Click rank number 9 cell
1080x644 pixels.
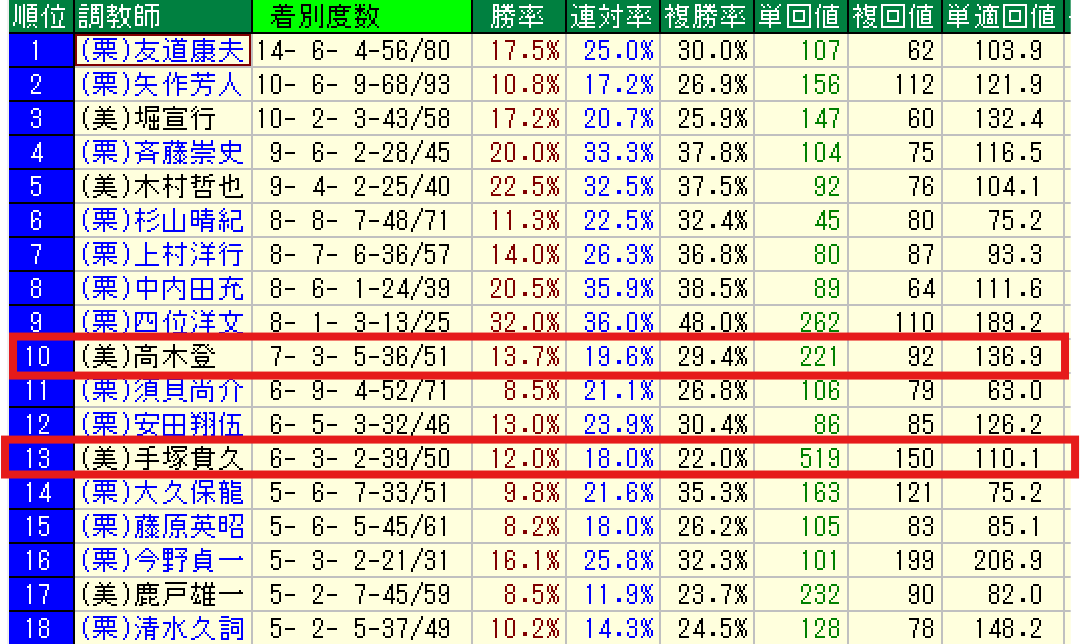[x=38, y=322]
